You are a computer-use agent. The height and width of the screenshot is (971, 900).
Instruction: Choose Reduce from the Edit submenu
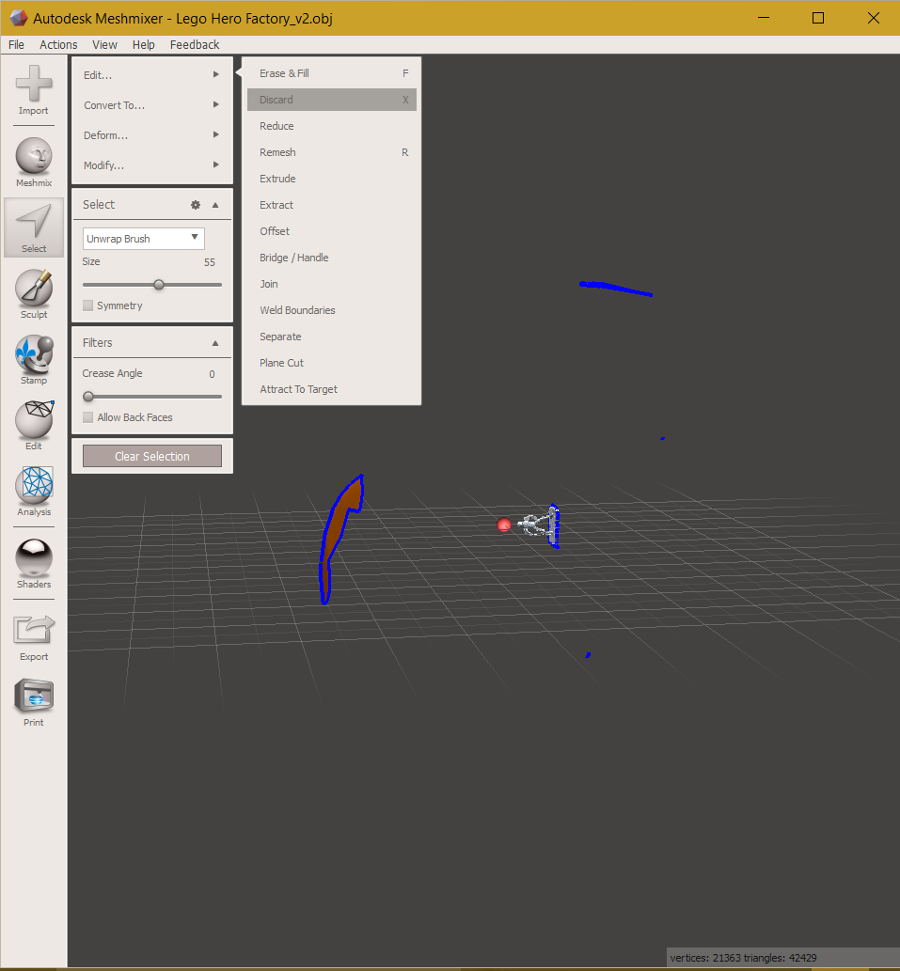tap(332, 126)
